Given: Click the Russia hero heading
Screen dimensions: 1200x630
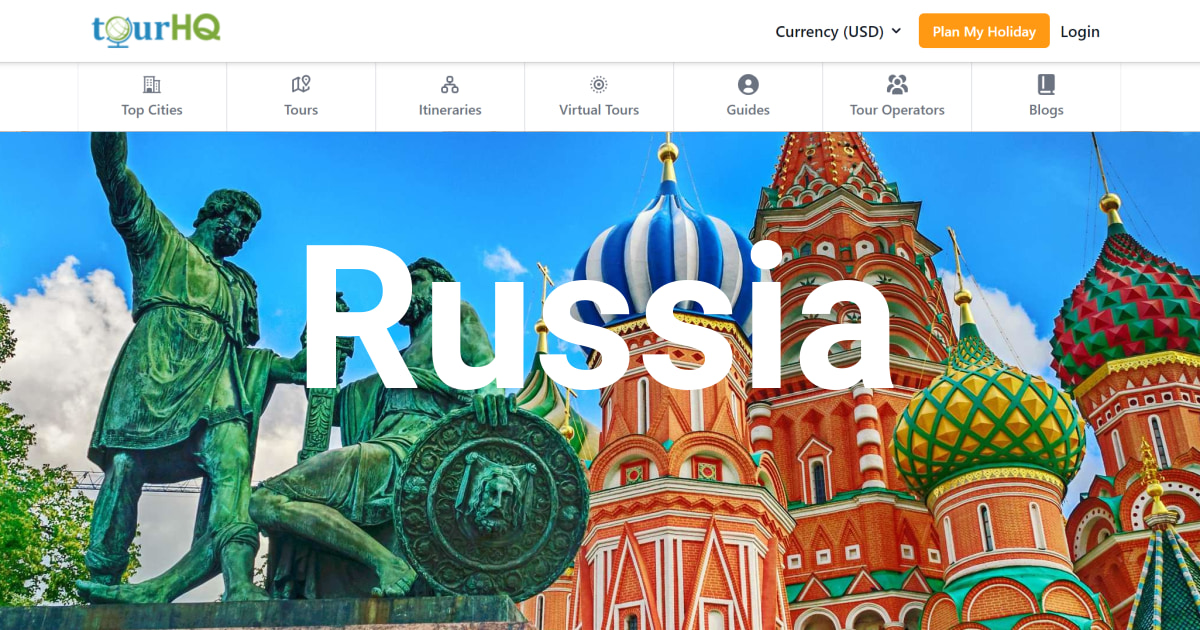Looking at the screenshot, I should pyautogui.click(x=598, y=317).
